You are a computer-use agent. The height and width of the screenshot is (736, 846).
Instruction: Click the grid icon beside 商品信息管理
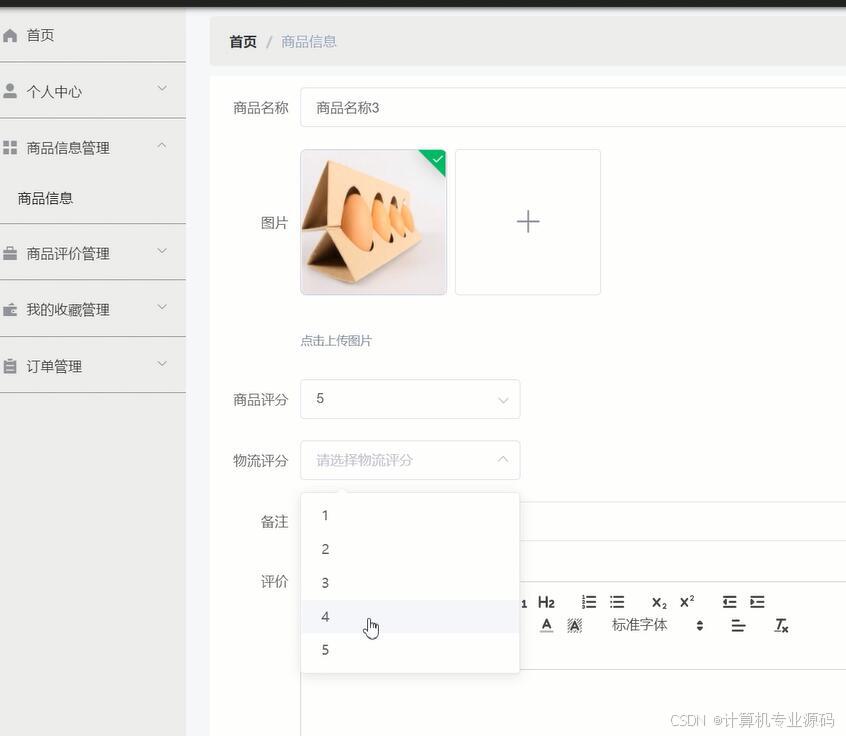(x=10, y=147)
